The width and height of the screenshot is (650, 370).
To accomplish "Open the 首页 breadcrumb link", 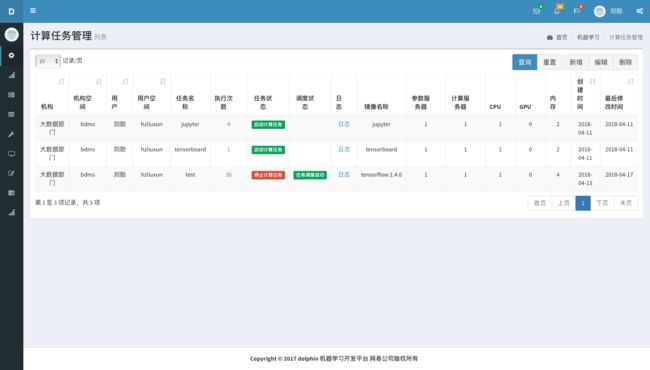I will (562, 37).
